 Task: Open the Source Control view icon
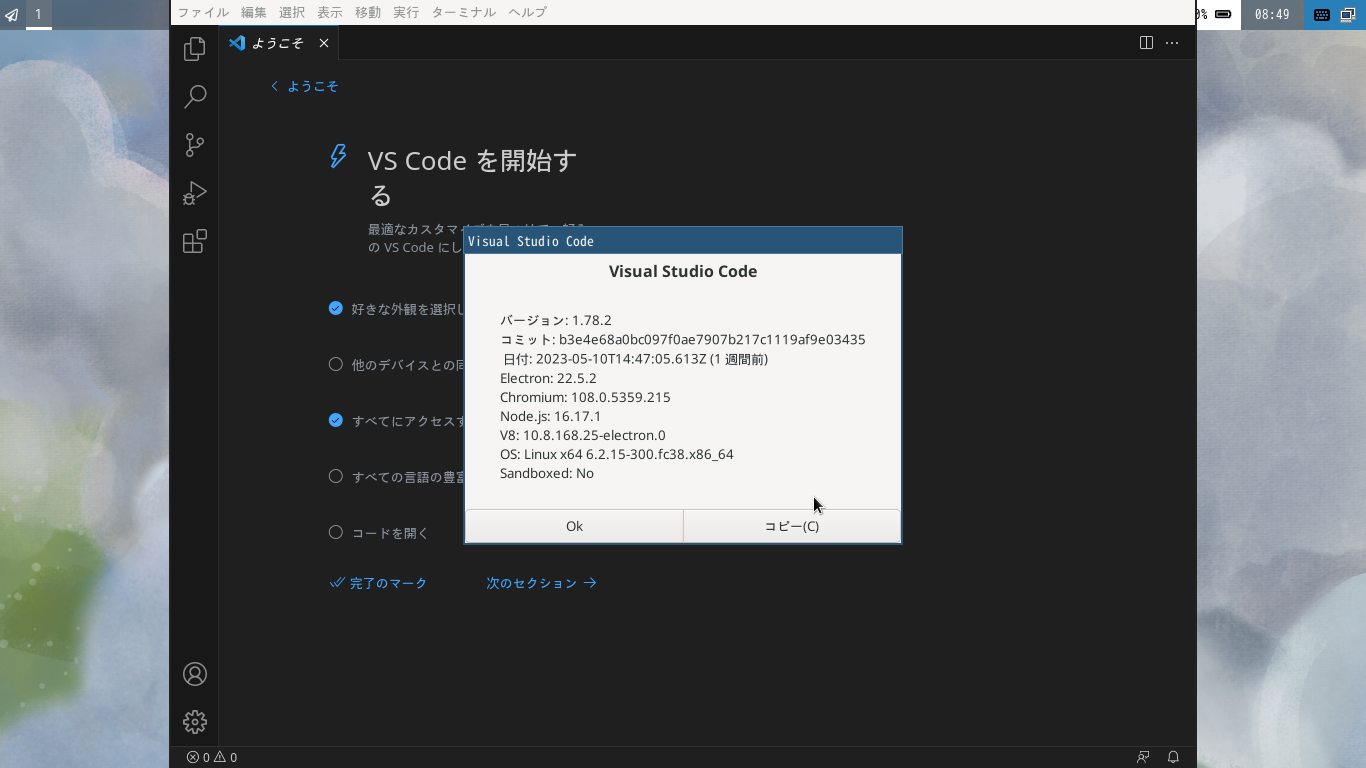click(x=195, y=144)
